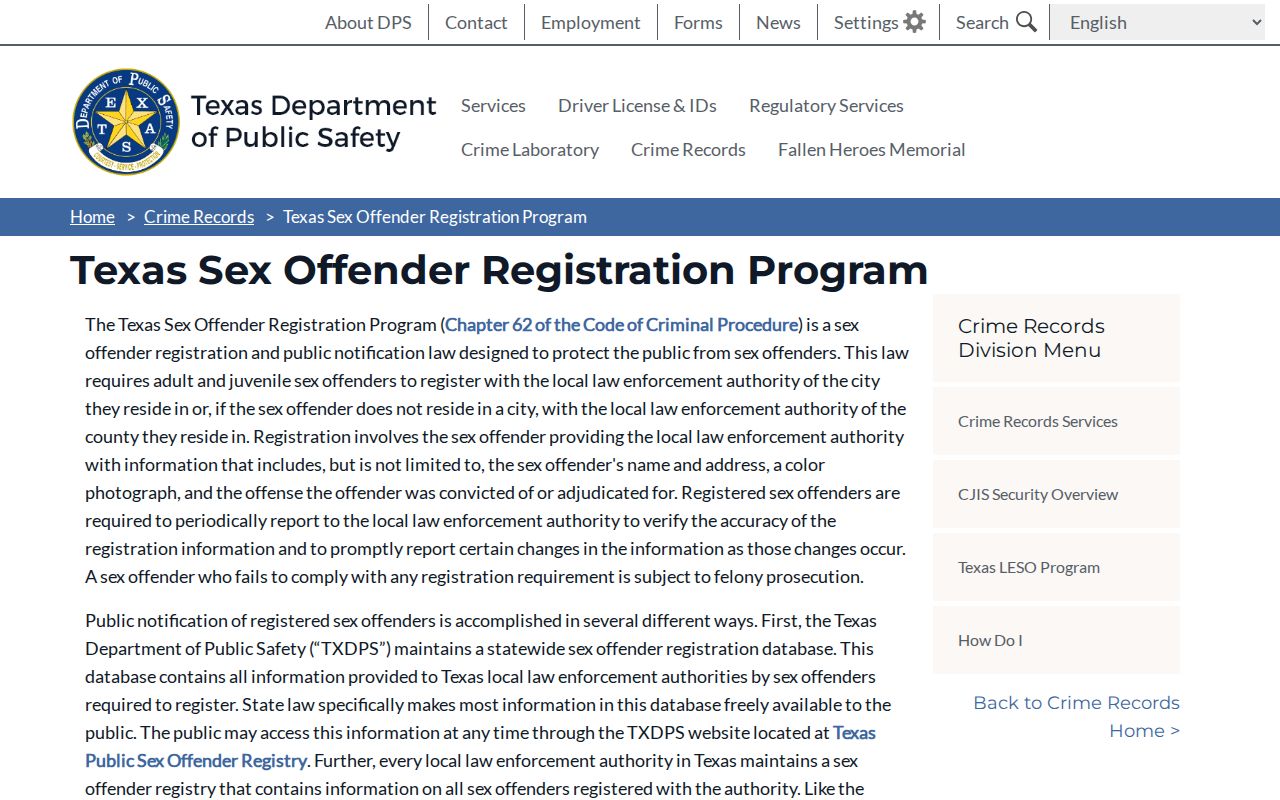Image resolution: width=1280 pixels, height=800 pixels.
Task: Select How Do I in sidebar
Action: [1056, 640]
